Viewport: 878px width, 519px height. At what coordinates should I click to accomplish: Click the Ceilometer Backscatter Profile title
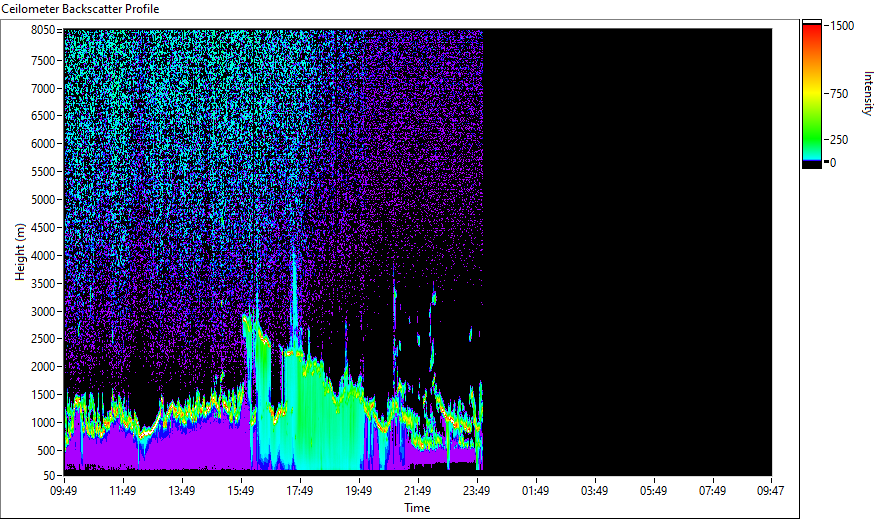81,9
